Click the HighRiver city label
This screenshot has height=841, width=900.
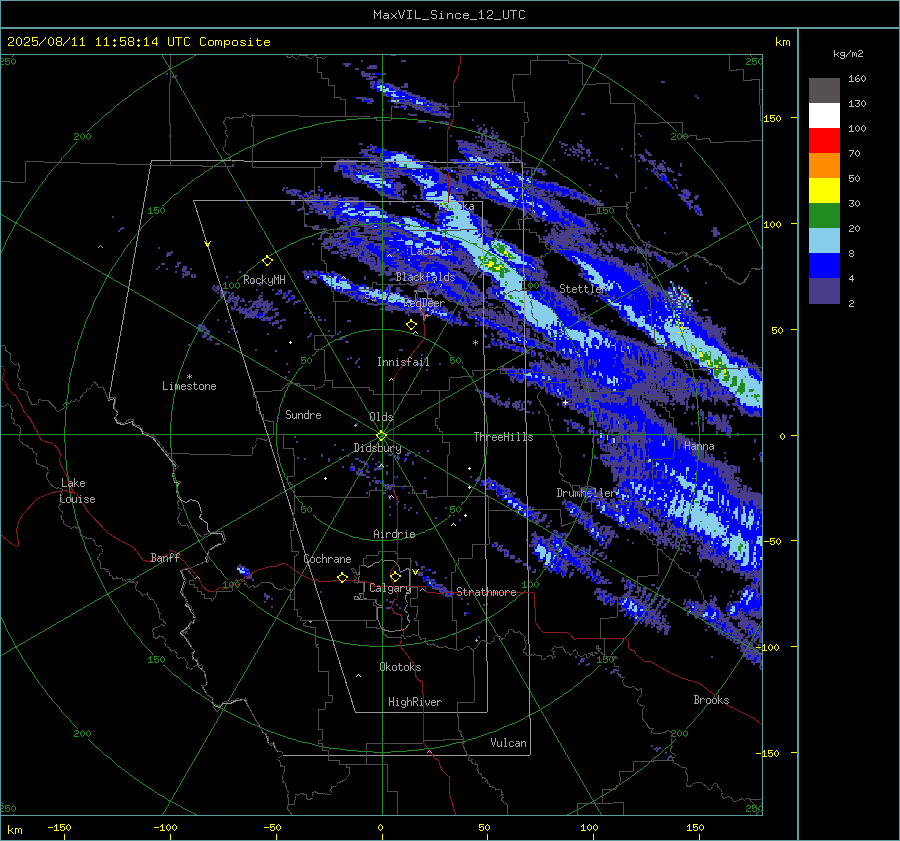click(x=415, y=702)
